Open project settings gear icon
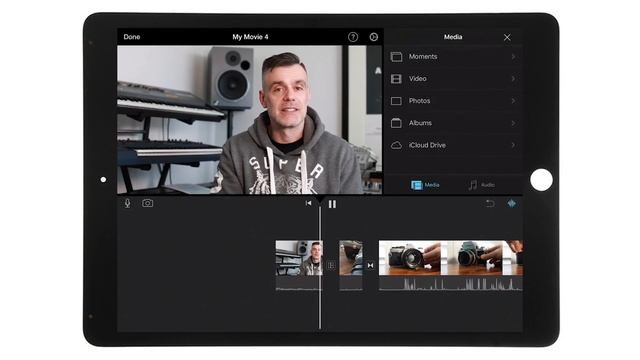 click(x=373, y=37)
